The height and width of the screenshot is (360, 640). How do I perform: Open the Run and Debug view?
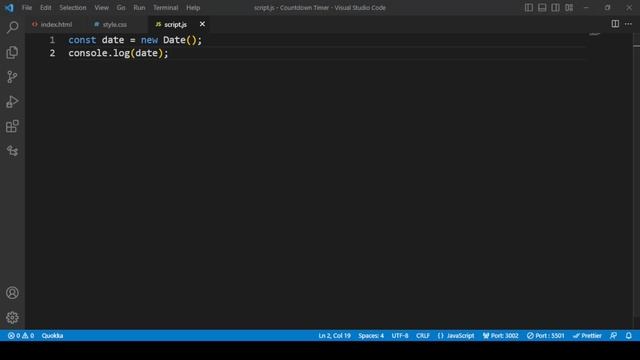click(12, 102)
